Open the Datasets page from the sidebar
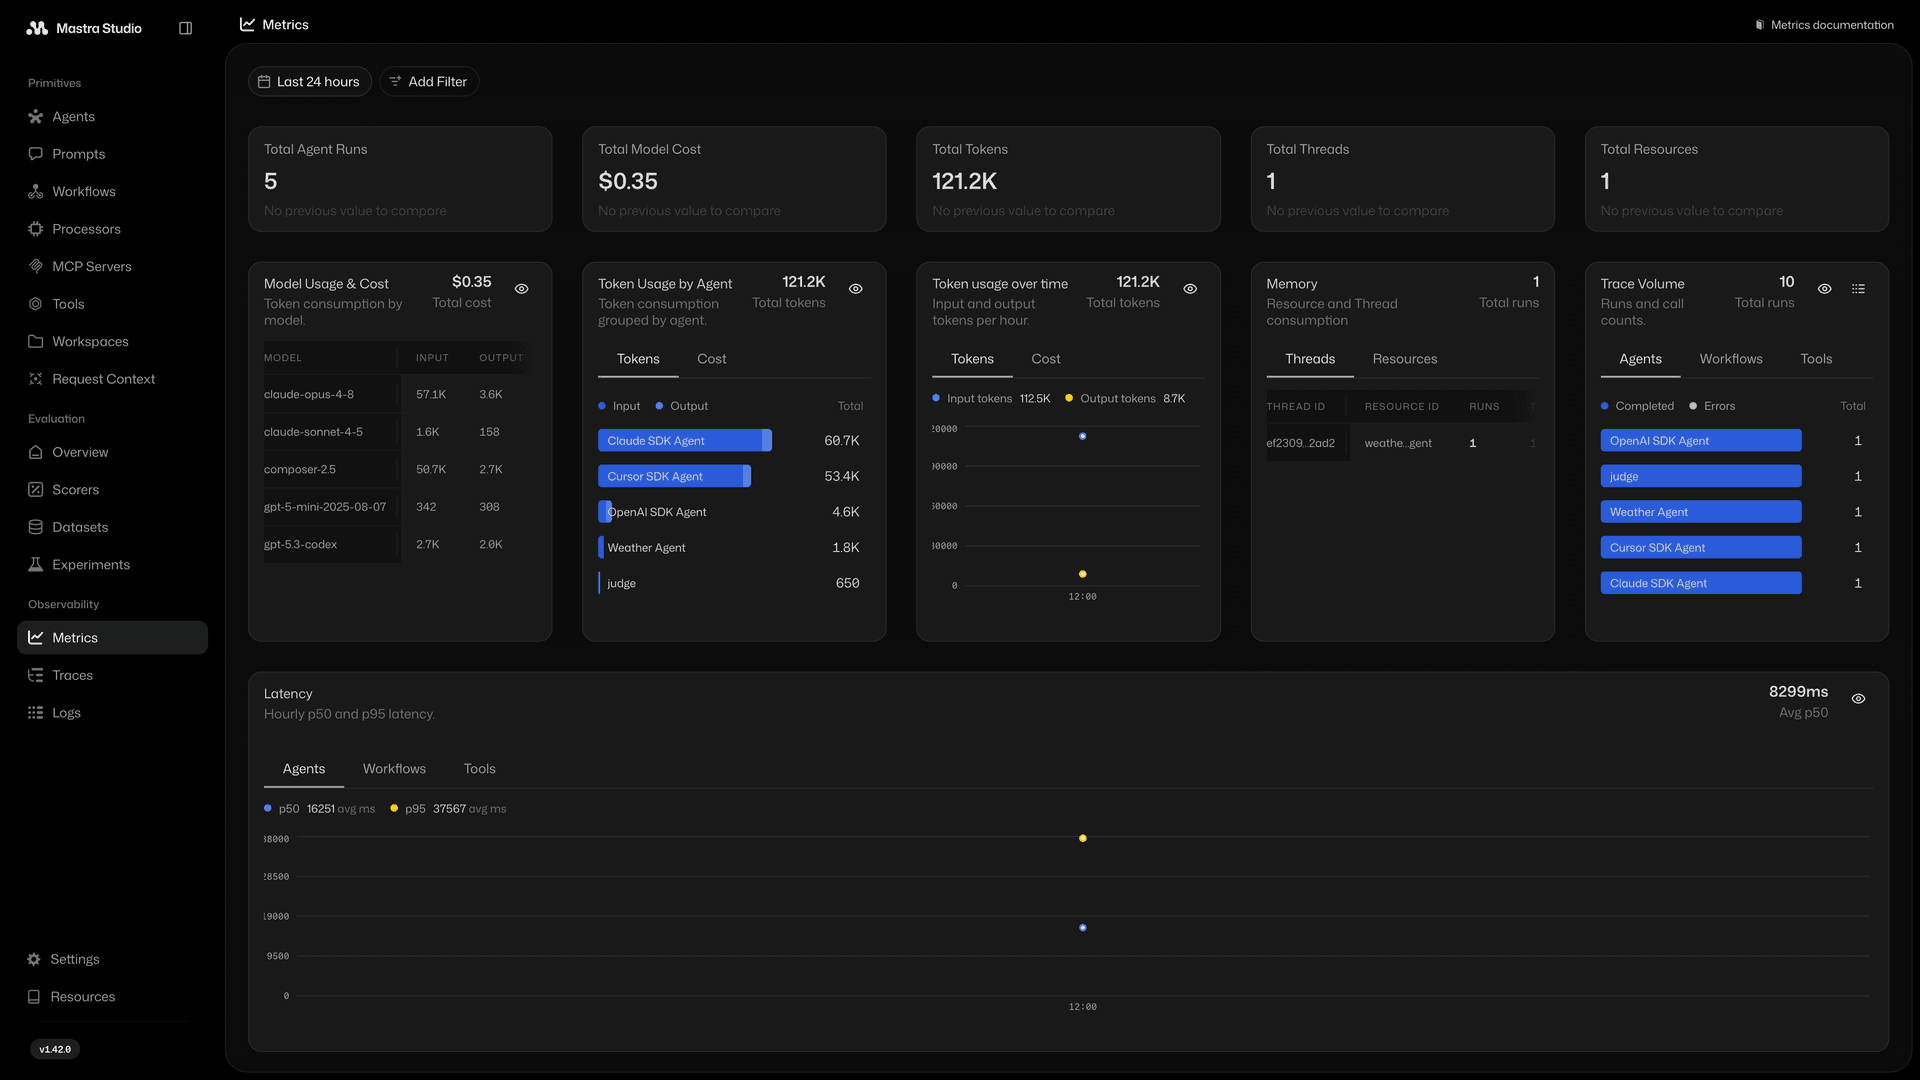Image resolution: width=1920 pixels, height=1080 pixels. coord(112,527)
